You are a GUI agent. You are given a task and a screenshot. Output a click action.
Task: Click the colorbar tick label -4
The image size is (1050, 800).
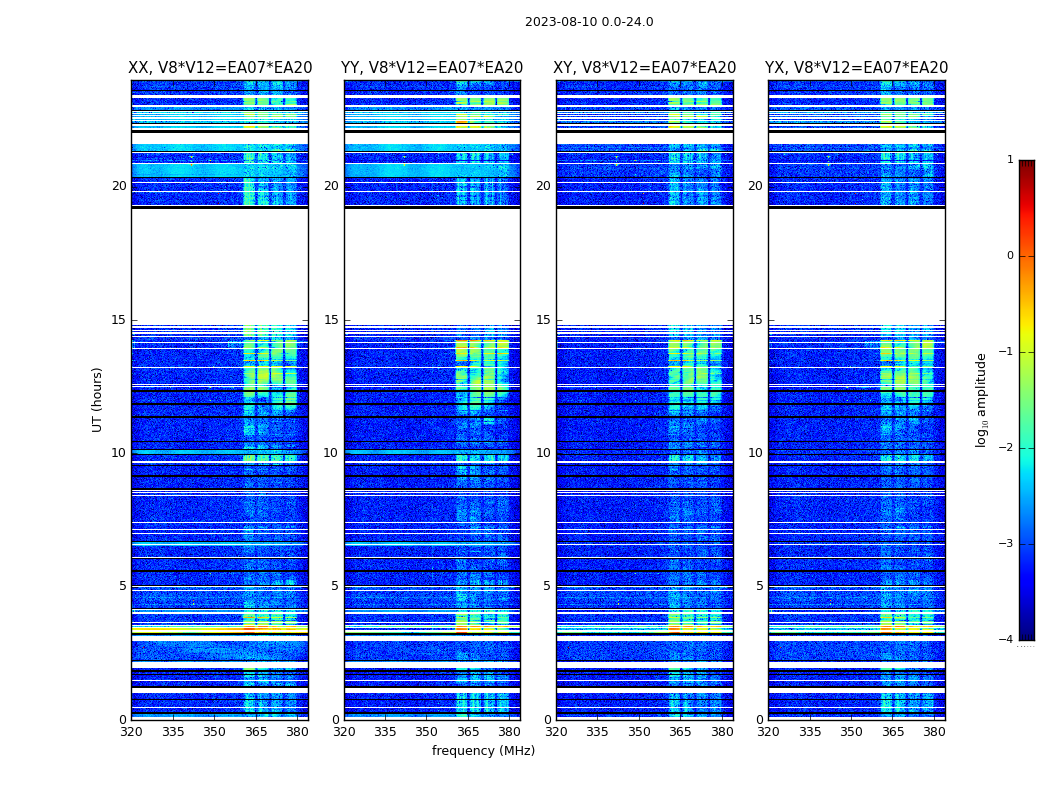1009,640
